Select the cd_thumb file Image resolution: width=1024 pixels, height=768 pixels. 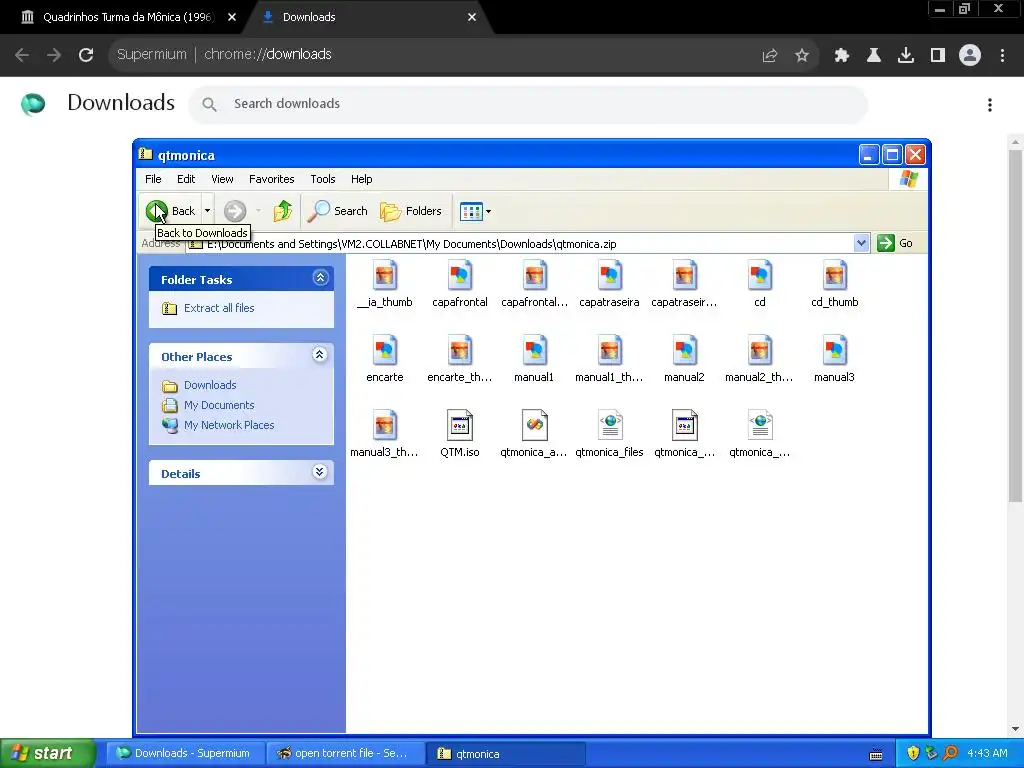point(835,285)
